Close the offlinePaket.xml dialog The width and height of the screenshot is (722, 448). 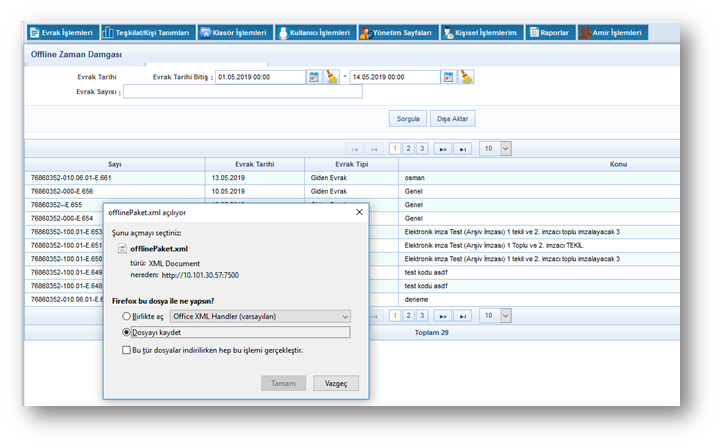pyautogui.click(x=359, y=212)
